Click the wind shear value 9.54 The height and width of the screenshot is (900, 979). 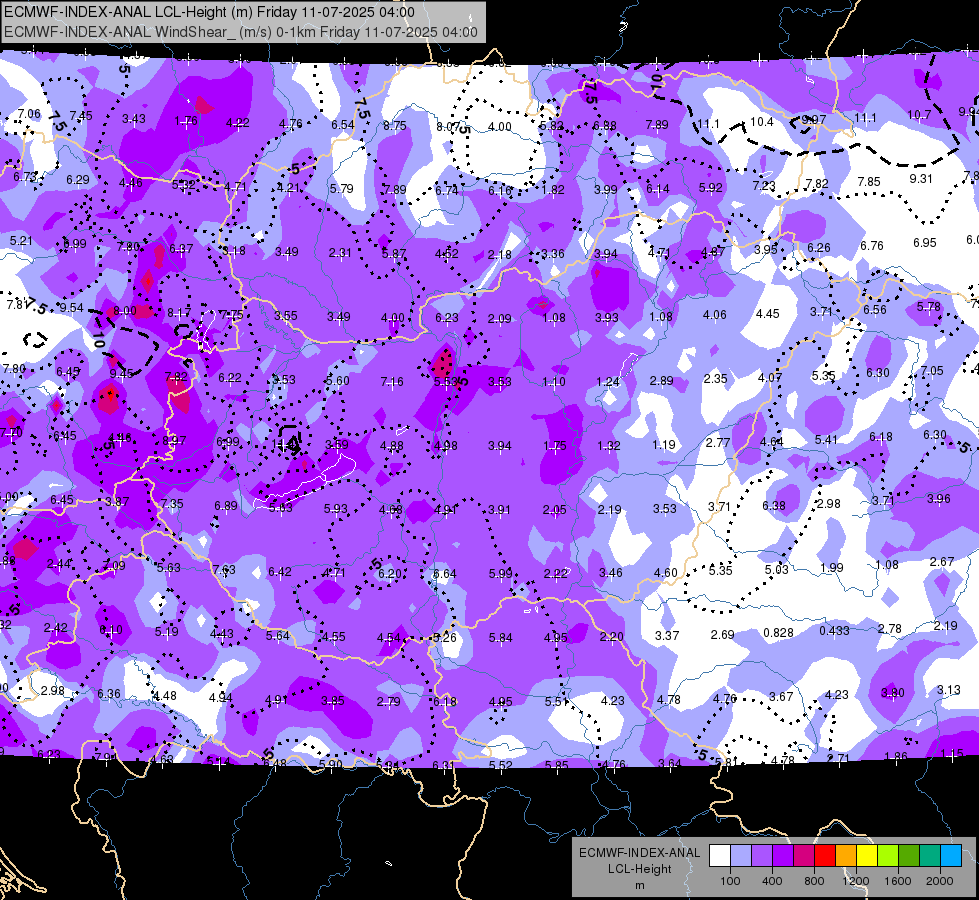(71, 307)
